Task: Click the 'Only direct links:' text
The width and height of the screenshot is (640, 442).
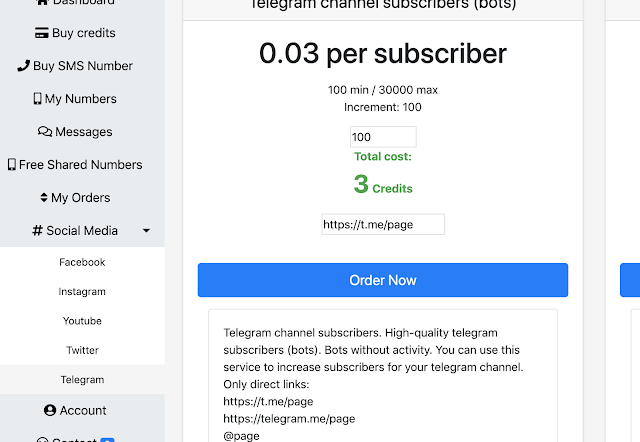Action: pos(266,384)
